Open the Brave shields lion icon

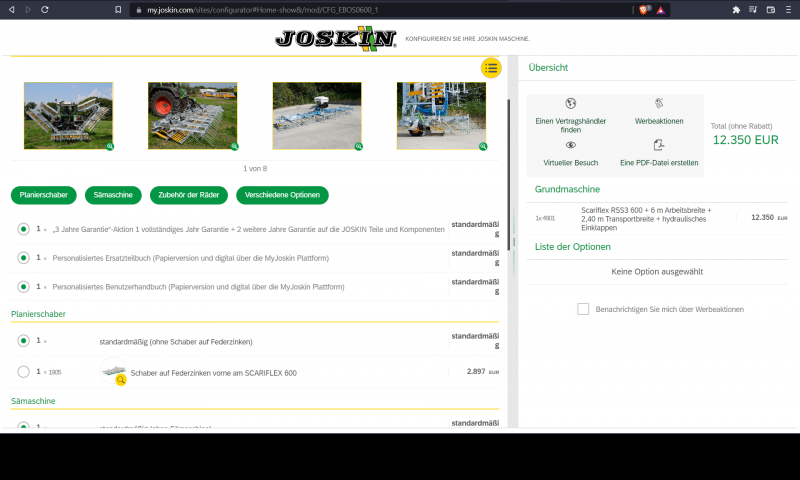(643, 10)
